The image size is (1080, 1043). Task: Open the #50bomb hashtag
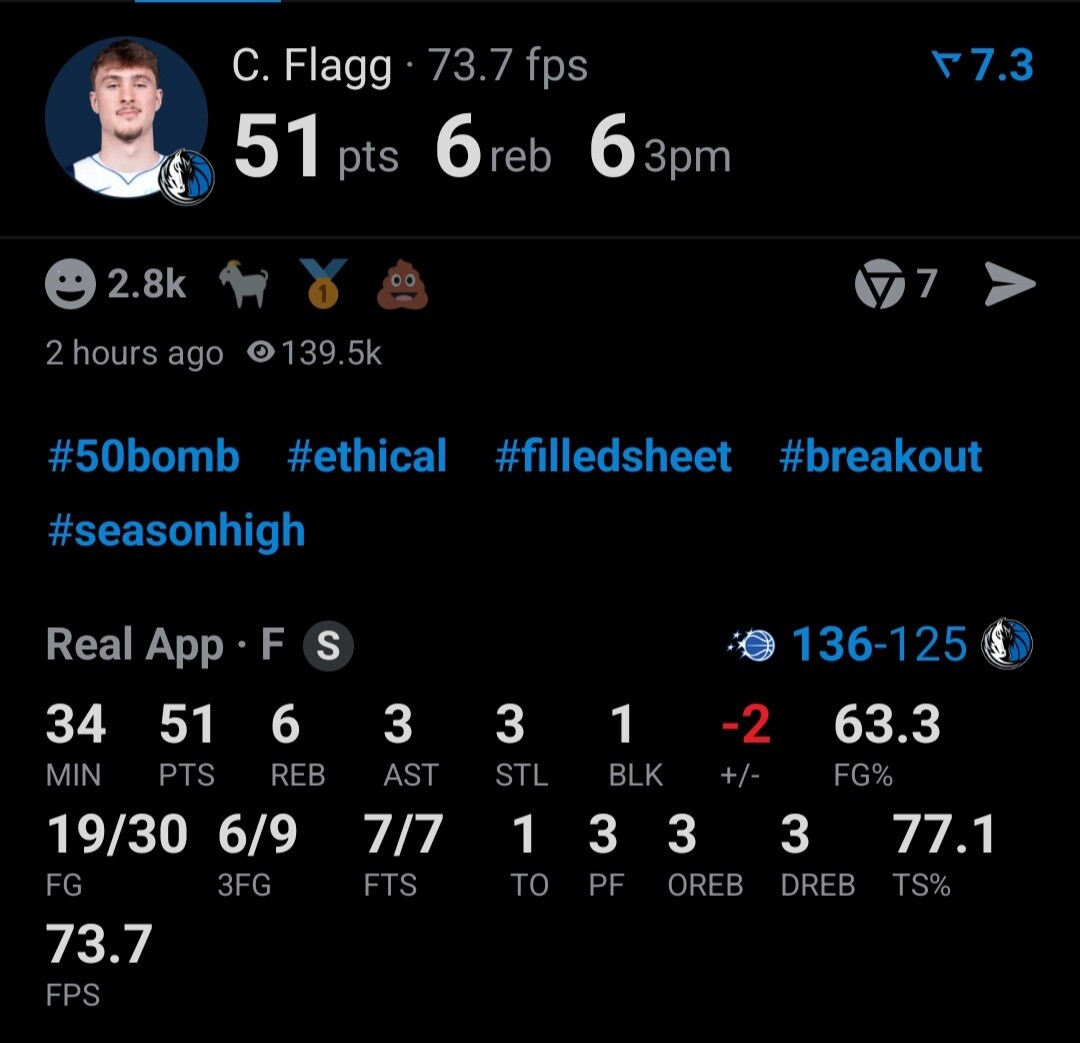[x=144, y=457]
